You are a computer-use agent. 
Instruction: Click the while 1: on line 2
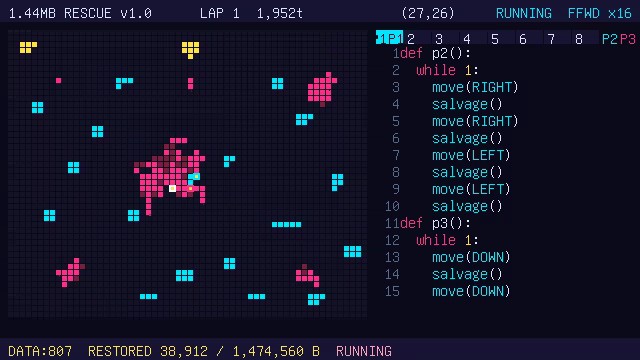[x=447, y=70]
